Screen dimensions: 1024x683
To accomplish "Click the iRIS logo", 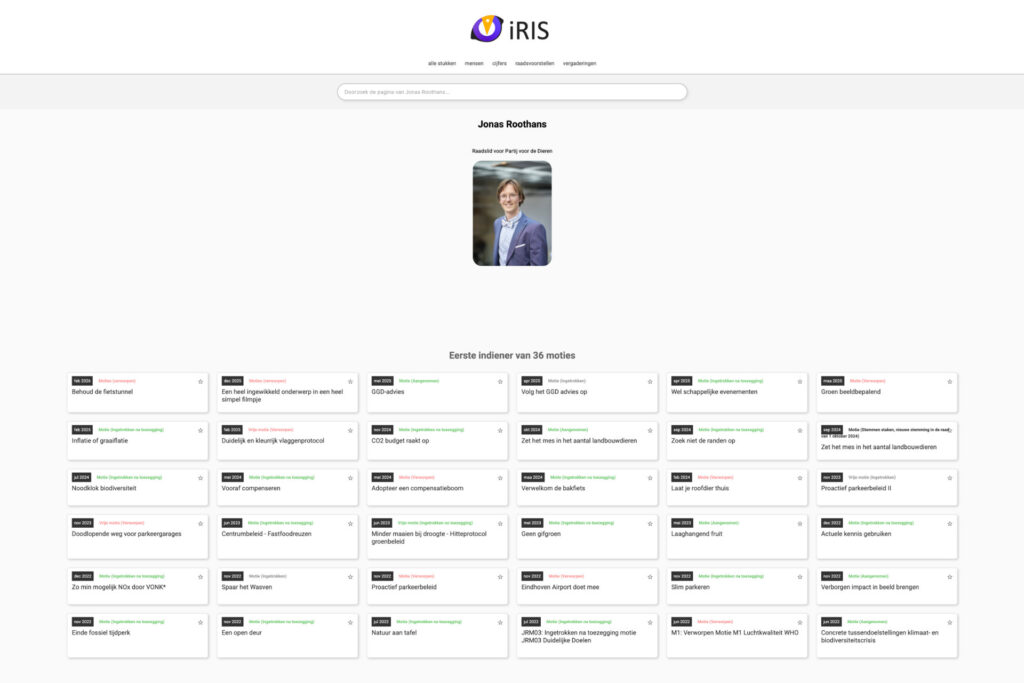I will (511, 29).
